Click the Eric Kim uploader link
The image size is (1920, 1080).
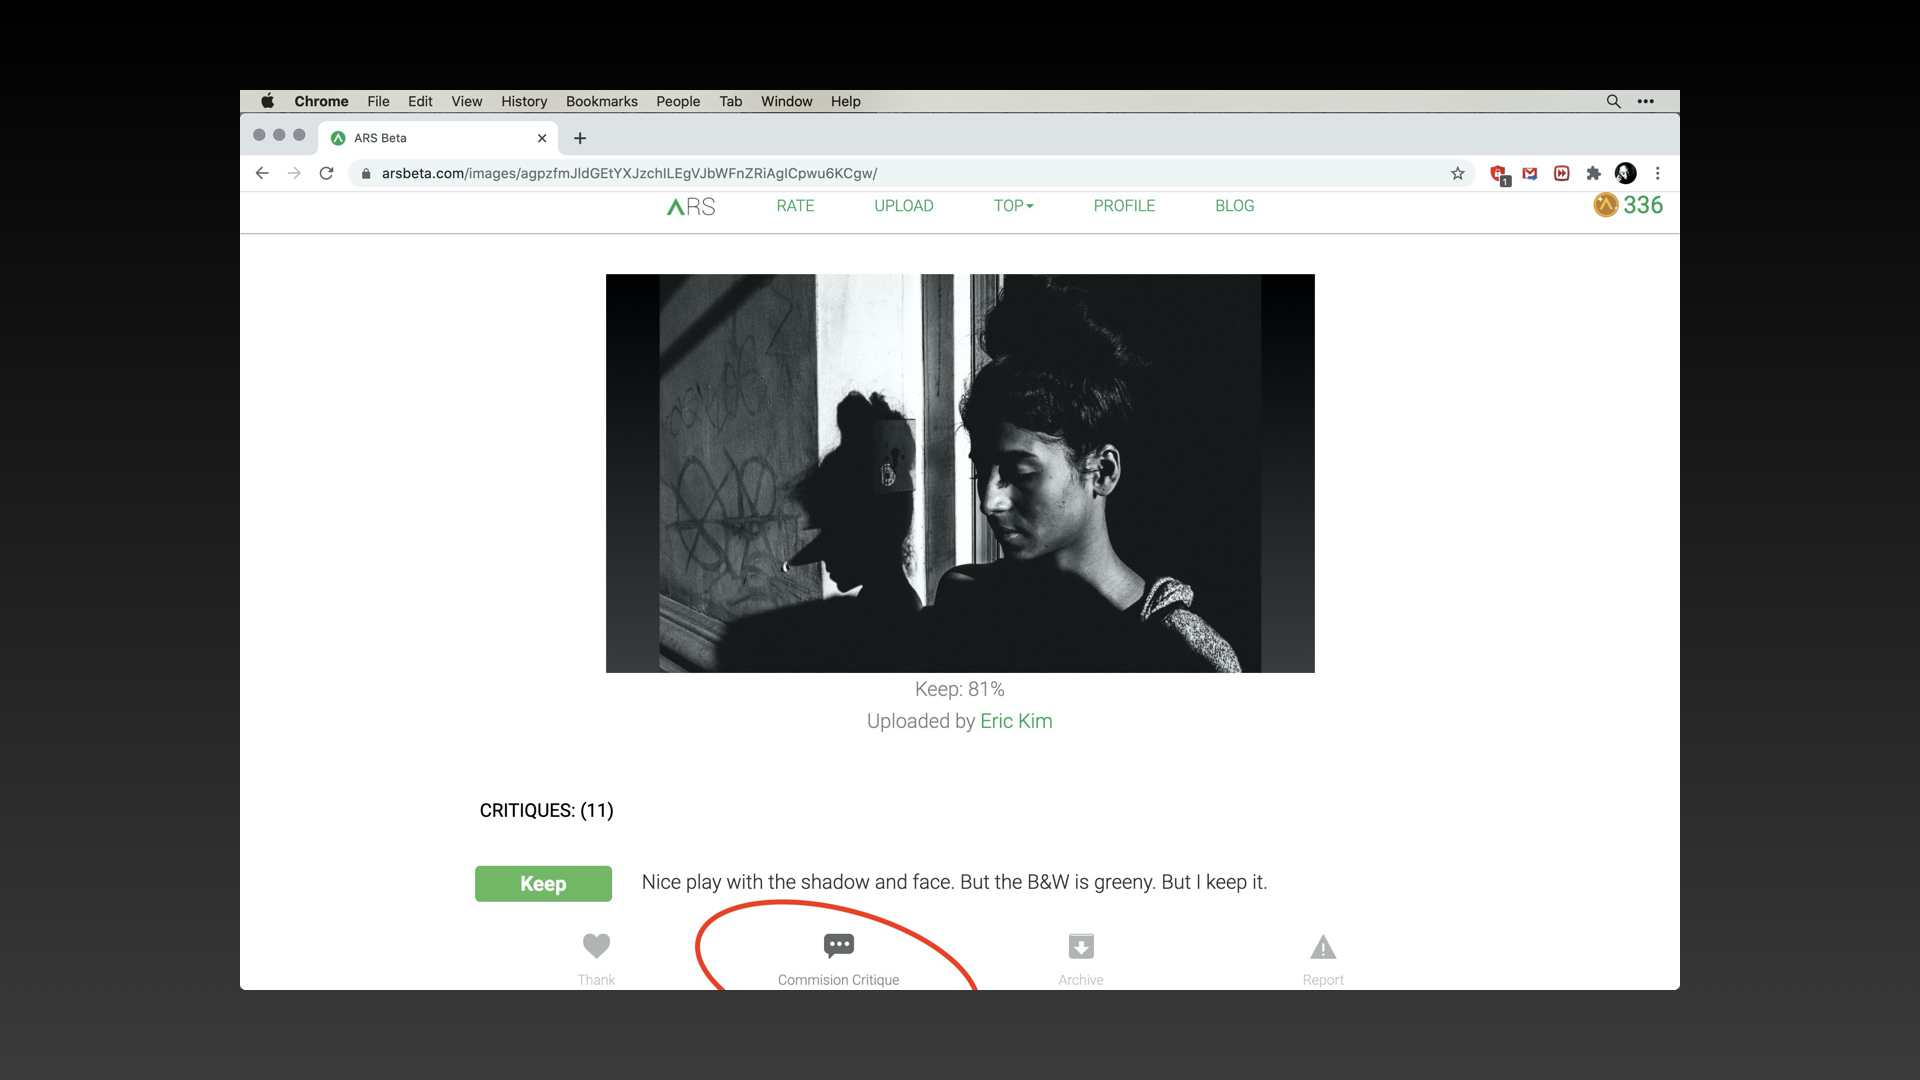coord(1015,721)
